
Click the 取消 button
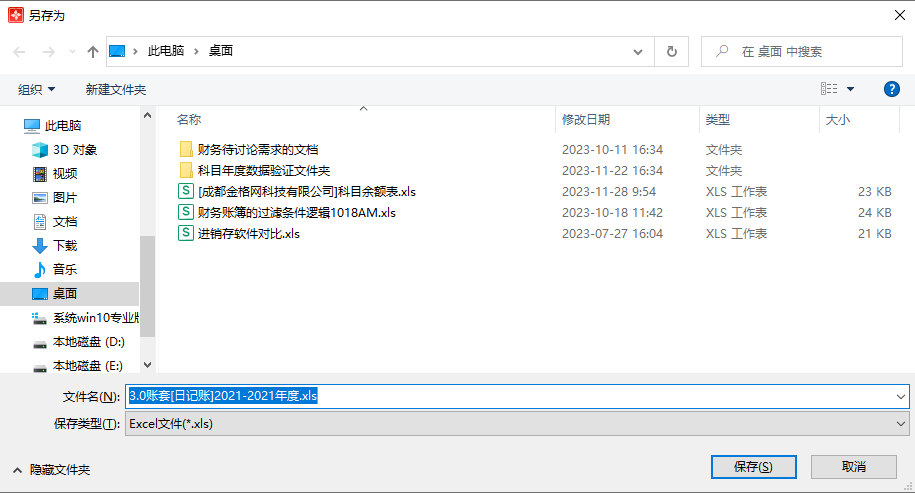[853, 467]
